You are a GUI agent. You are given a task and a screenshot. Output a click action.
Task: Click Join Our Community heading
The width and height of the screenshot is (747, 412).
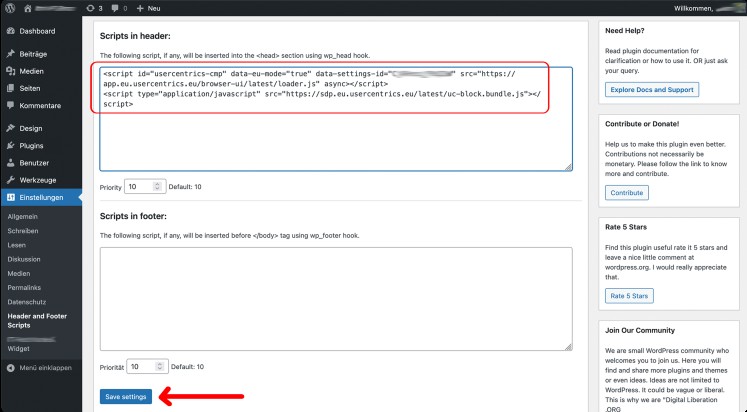[x=640, y=330]
